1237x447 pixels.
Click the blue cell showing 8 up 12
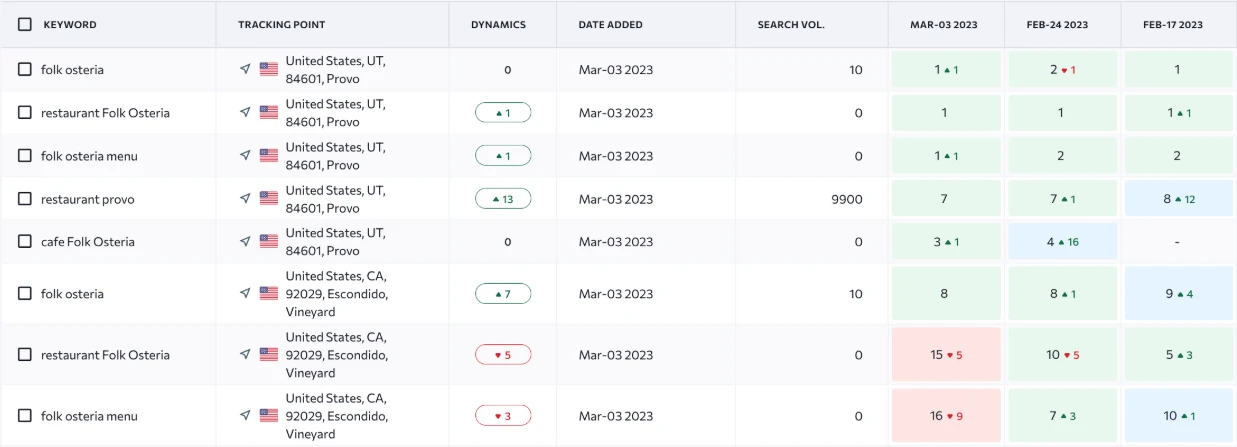(x=1179, y=199)
